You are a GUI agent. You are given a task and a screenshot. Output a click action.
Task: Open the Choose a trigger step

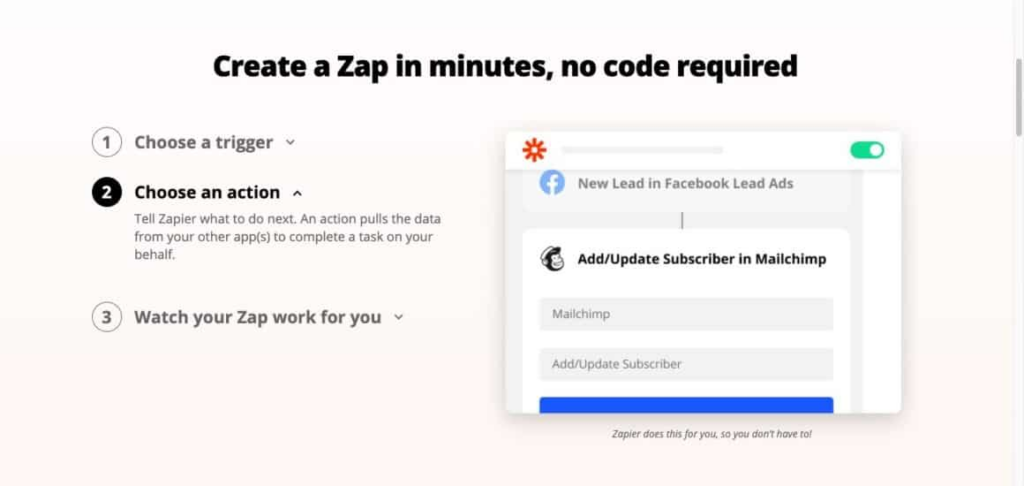204,142
